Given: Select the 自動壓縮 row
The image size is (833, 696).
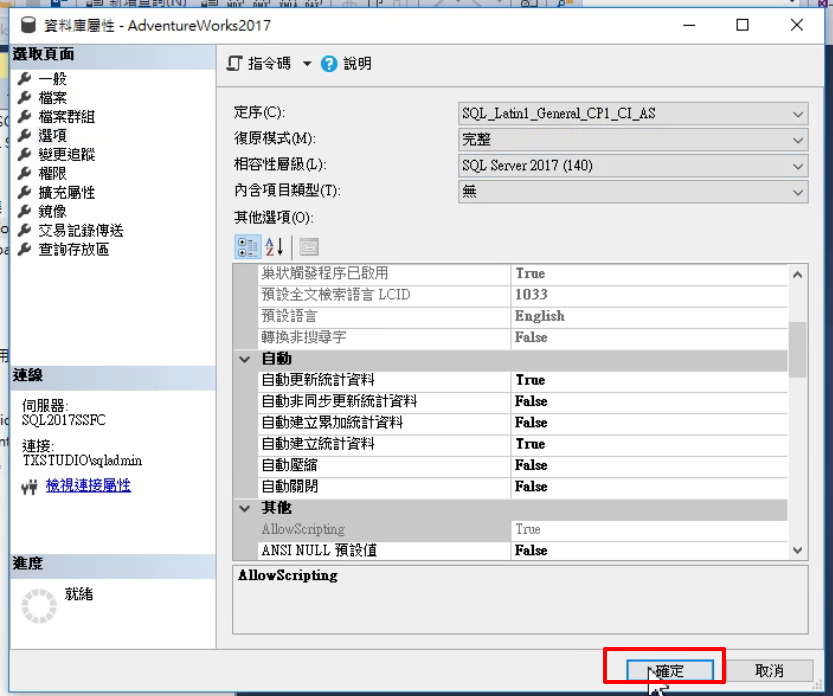Looking at the screenshot, I should tap(523, 465).
